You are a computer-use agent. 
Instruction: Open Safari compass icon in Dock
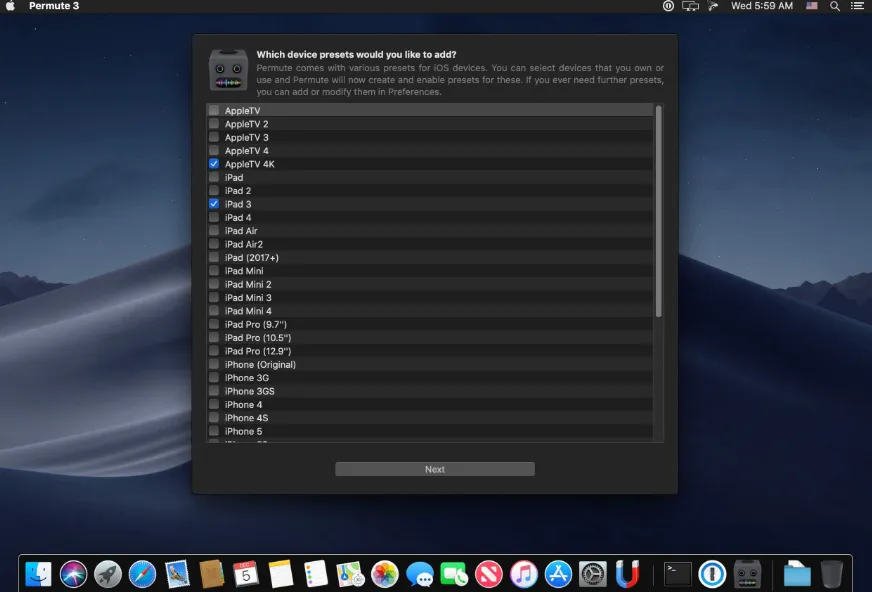pyautogui.click(x=142, y=574)
